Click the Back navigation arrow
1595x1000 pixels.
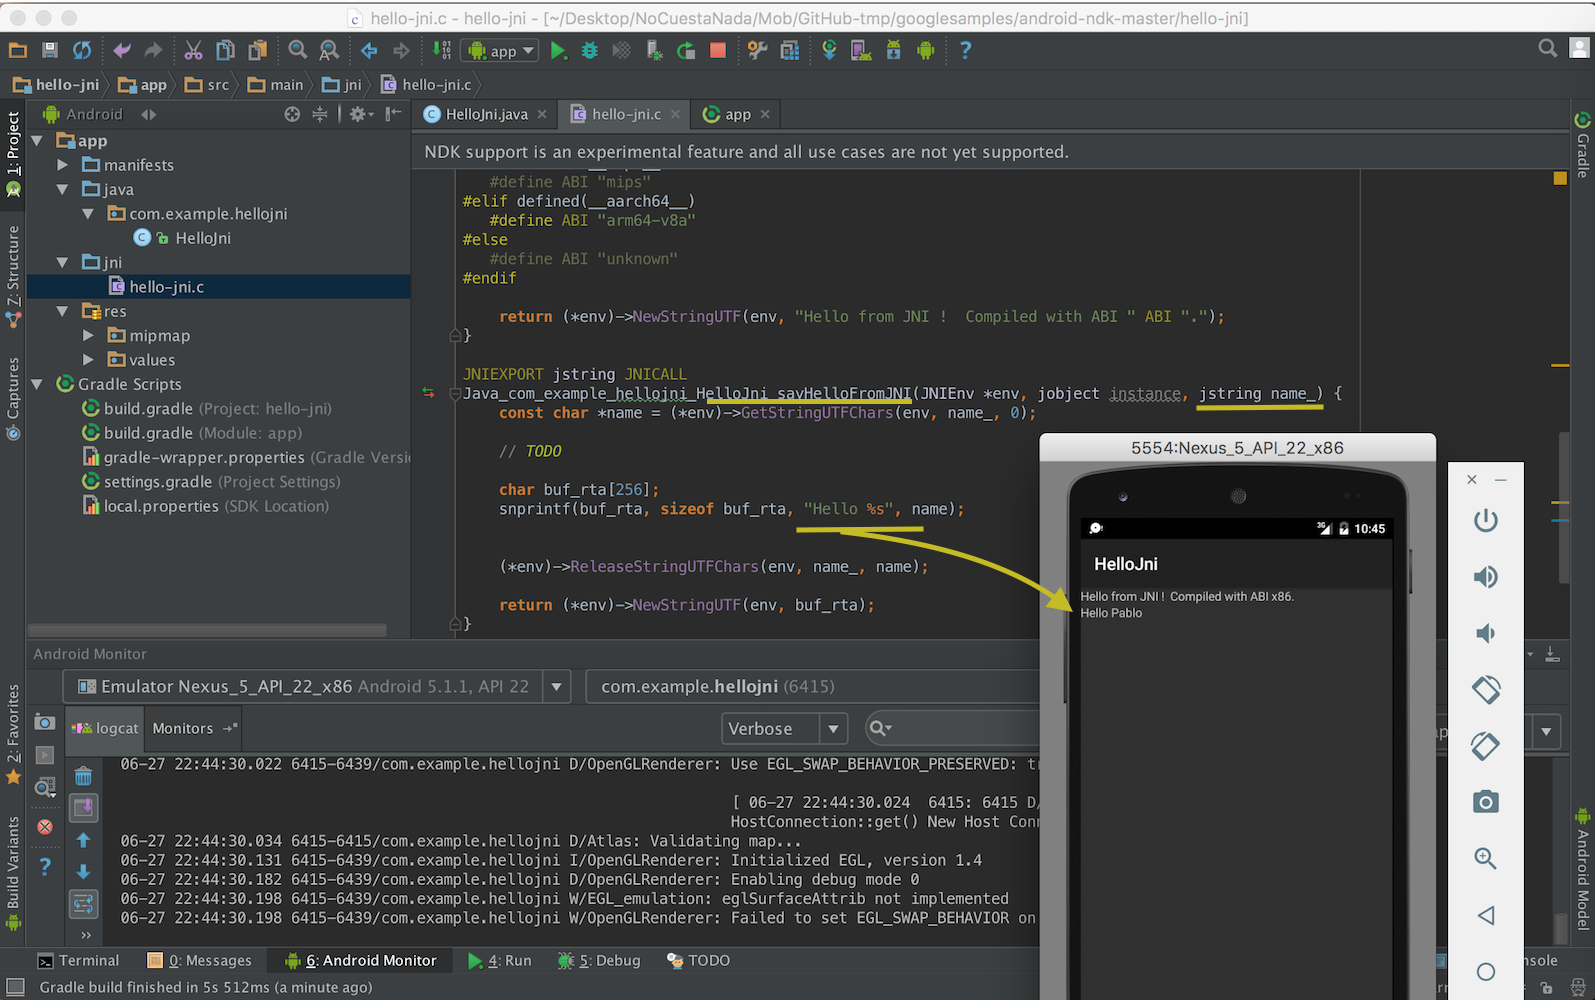click(x=369, y=50)
